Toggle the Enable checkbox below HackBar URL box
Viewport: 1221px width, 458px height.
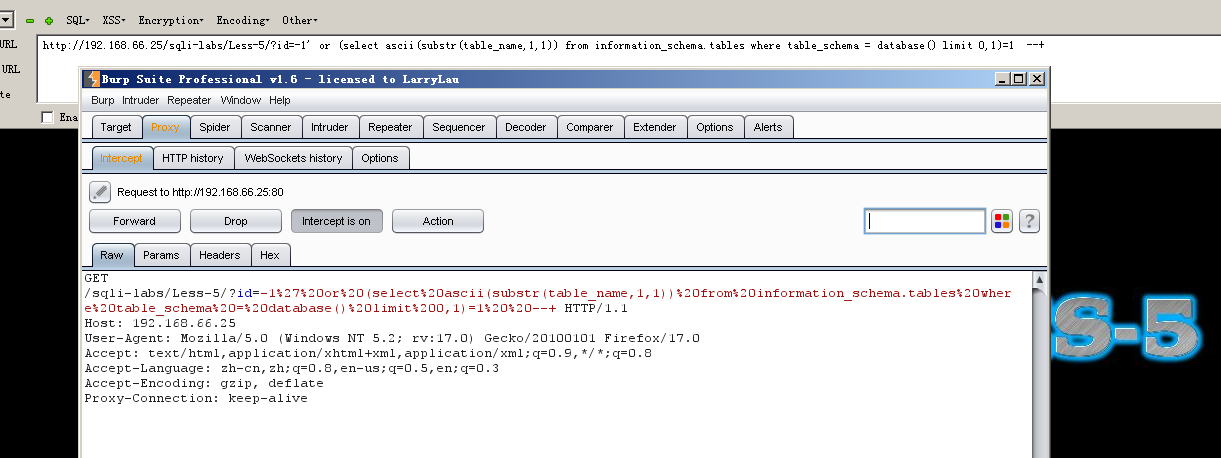pos(47,117)
